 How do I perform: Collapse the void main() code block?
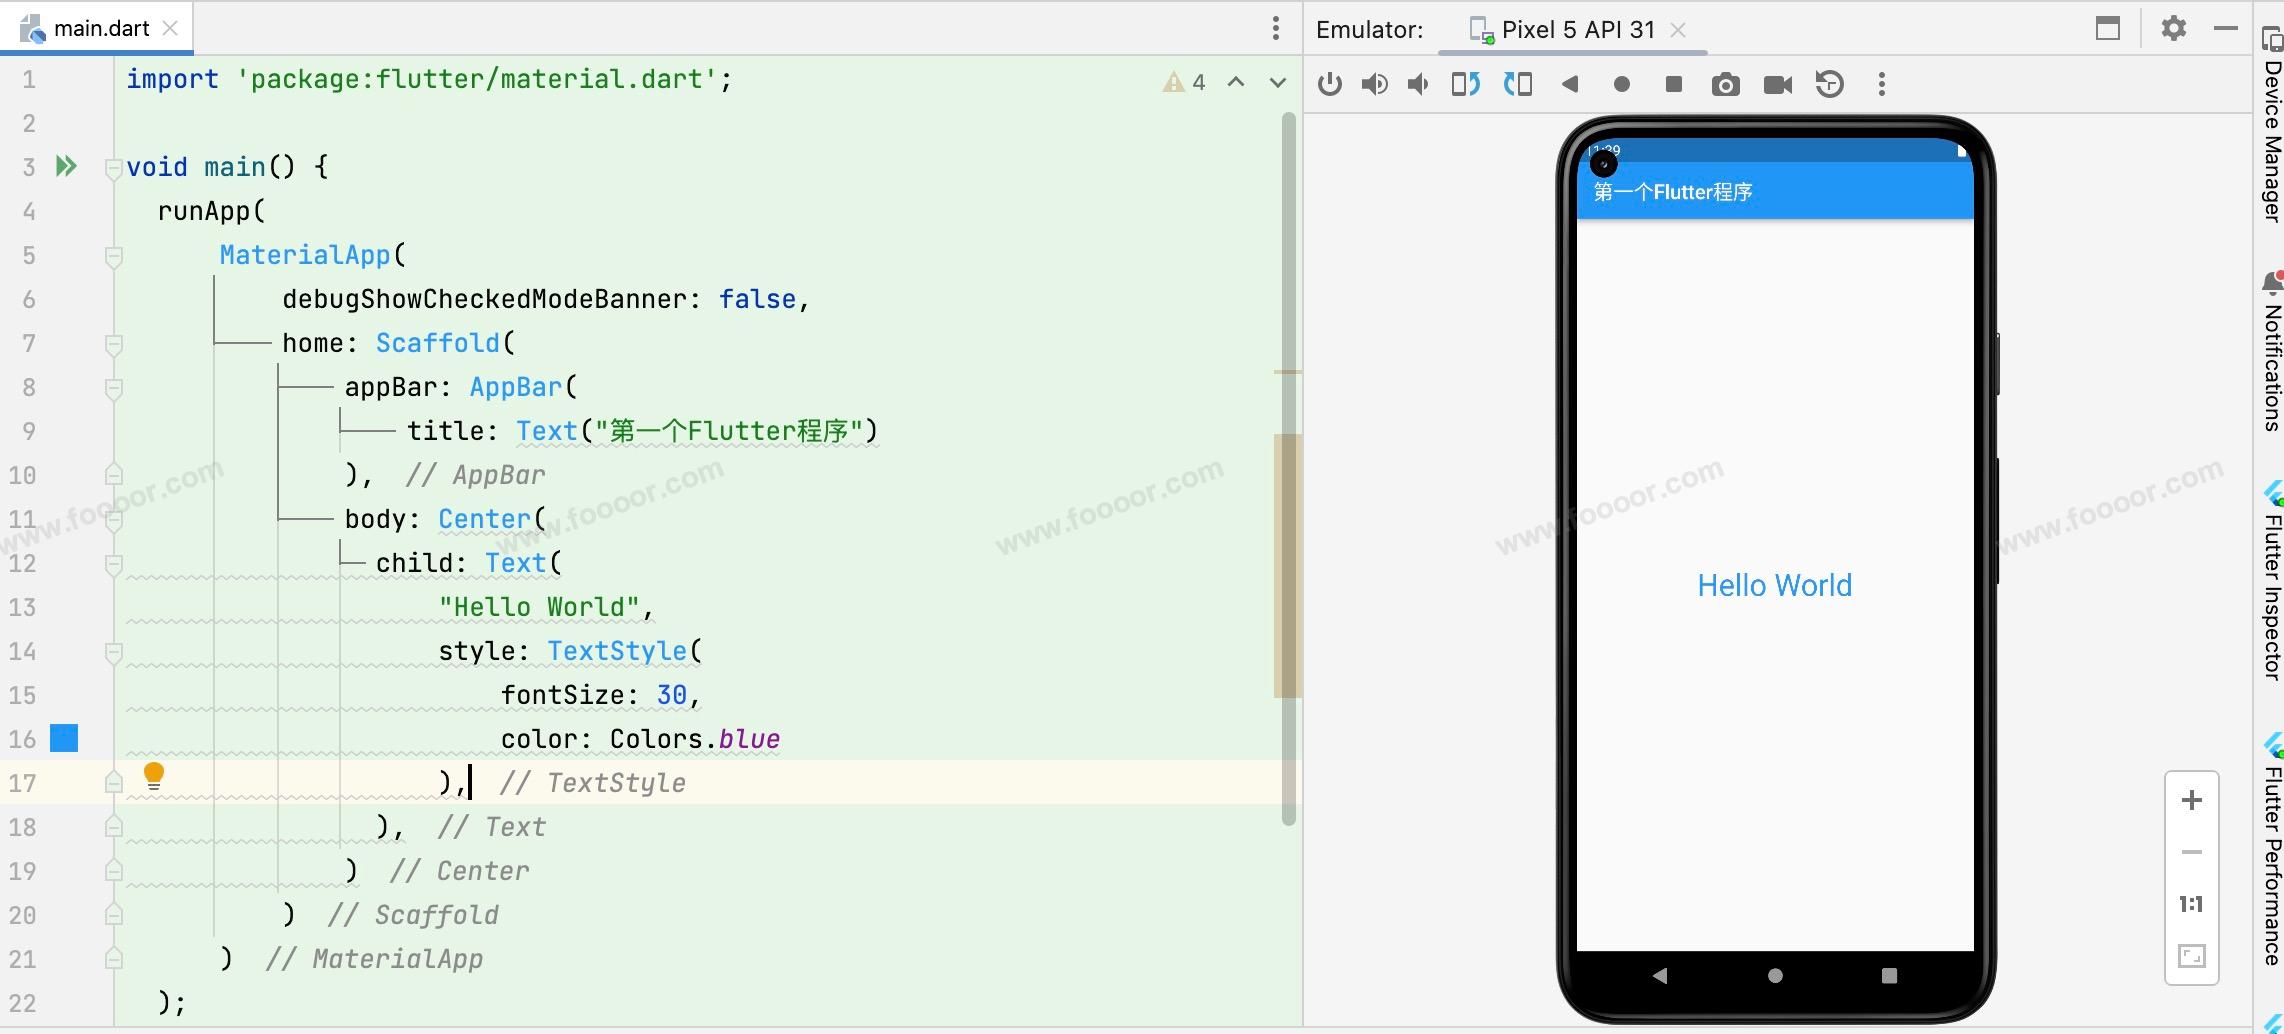pyautogui.click(x=113, y=168)
